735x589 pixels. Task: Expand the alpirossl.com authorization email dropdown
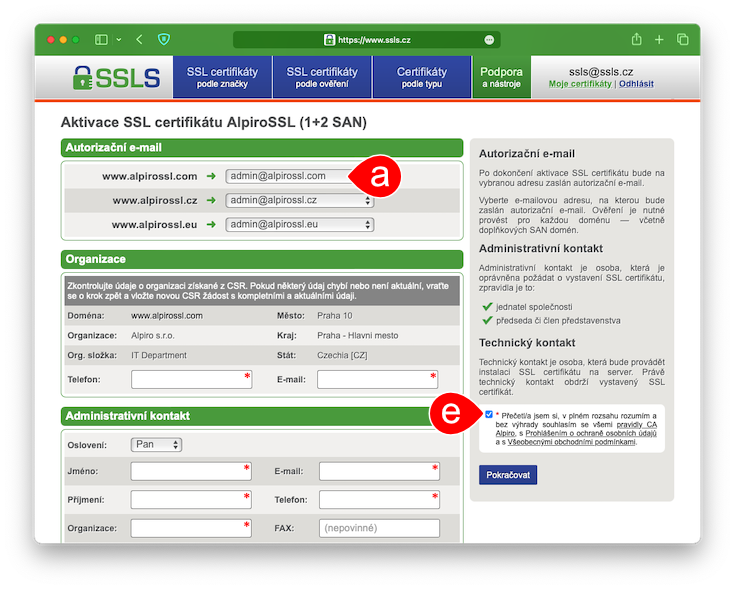click(290, 176)
